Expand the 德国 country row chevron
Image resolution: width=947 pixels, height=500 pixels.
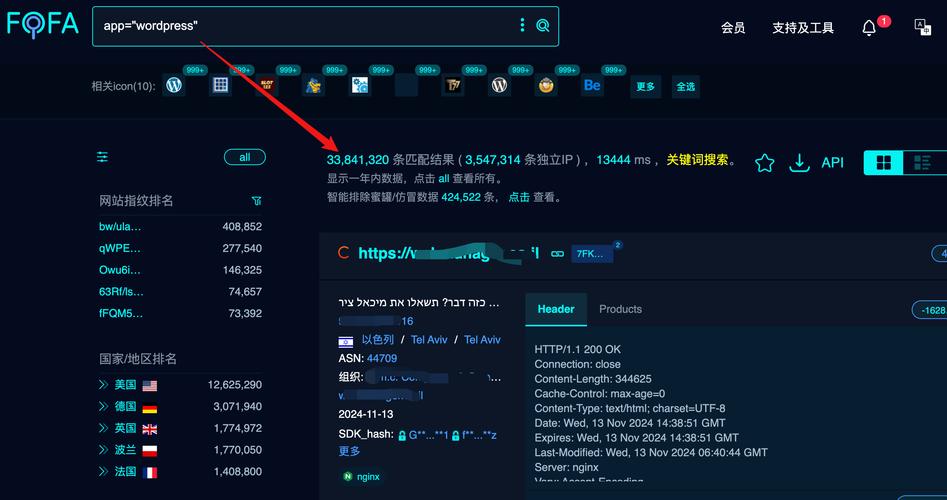[103, 406]
